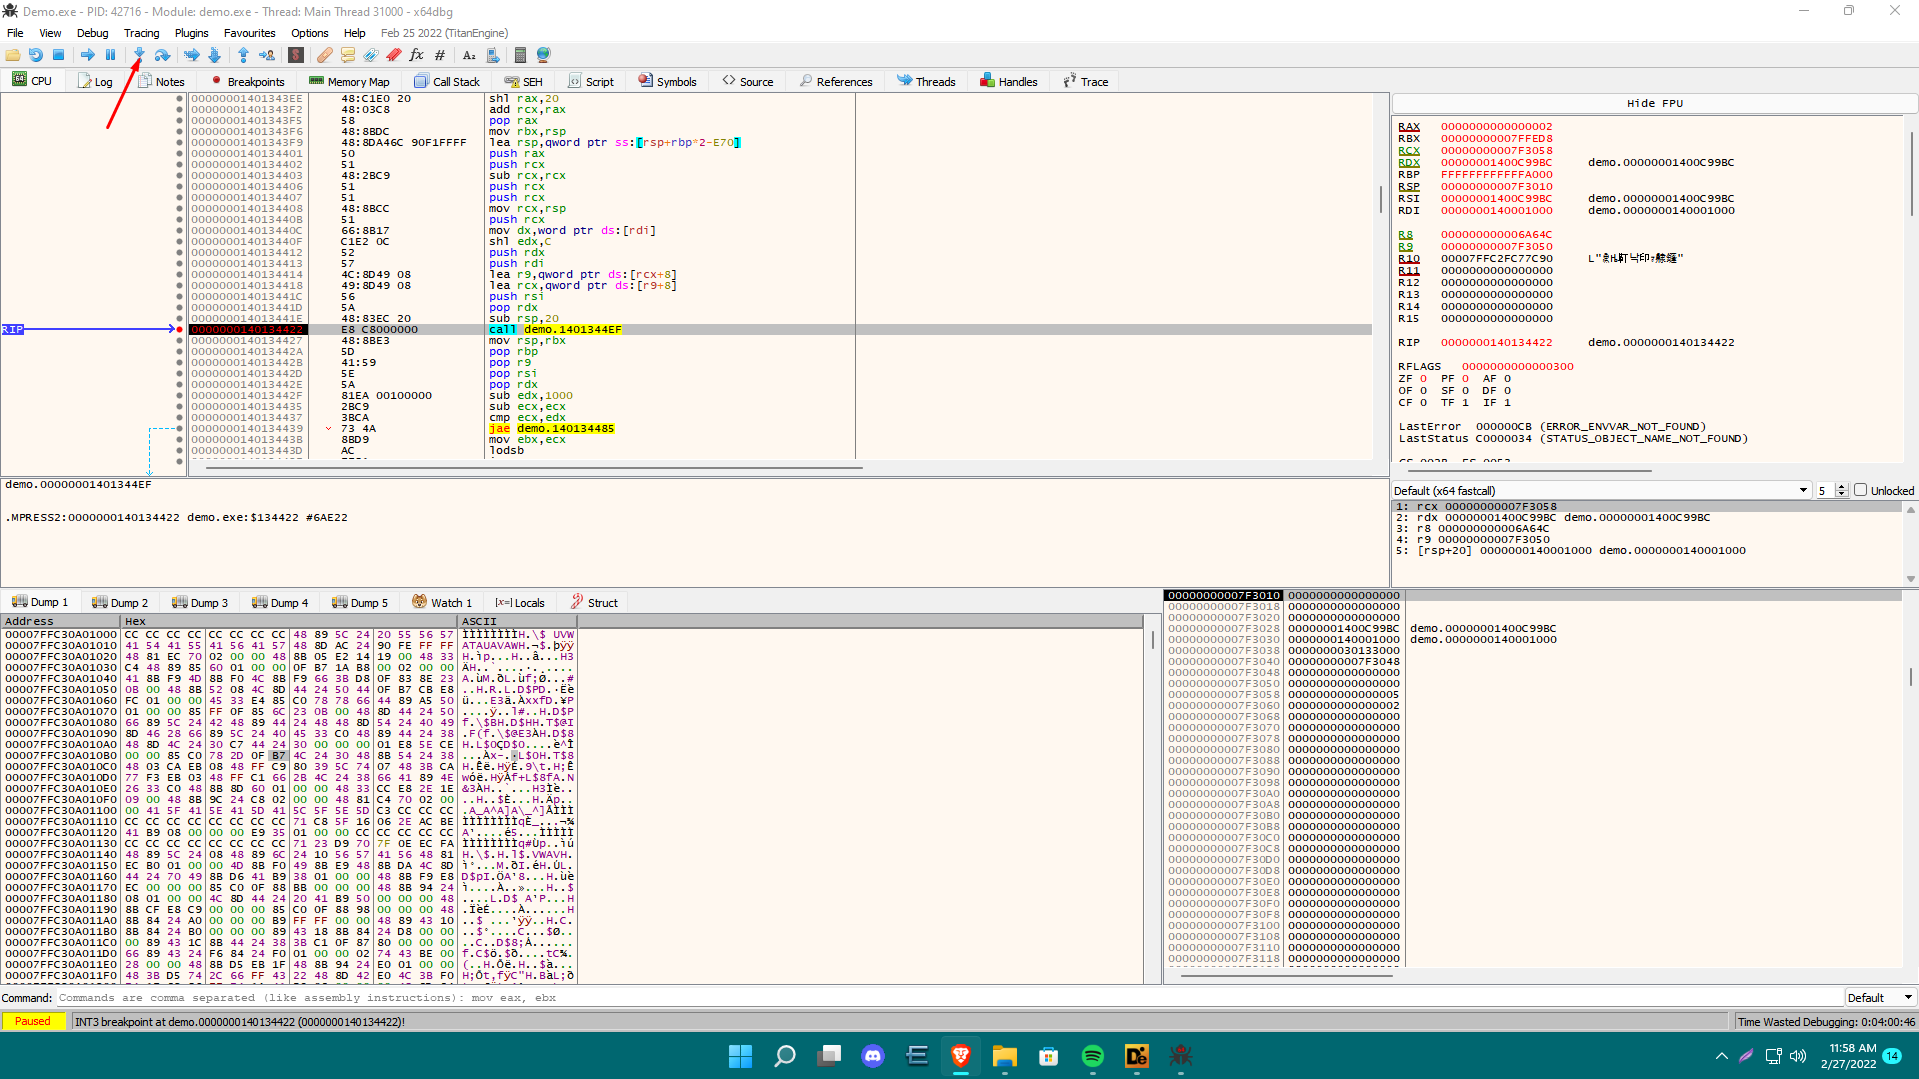Click the LastError ERROR_ENVVAR_NOT_FOUND text

tap(1552, 427)
